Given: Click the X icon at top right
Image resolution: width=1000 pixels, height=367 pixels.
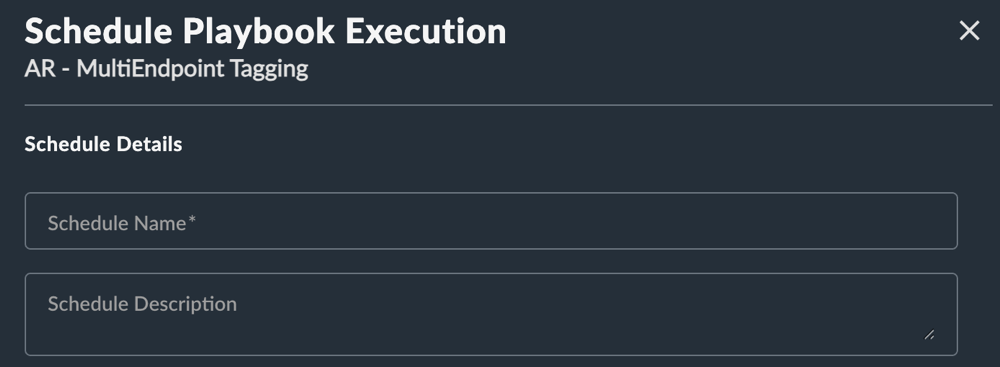Looking at the screenshot, I should (969, 31).
